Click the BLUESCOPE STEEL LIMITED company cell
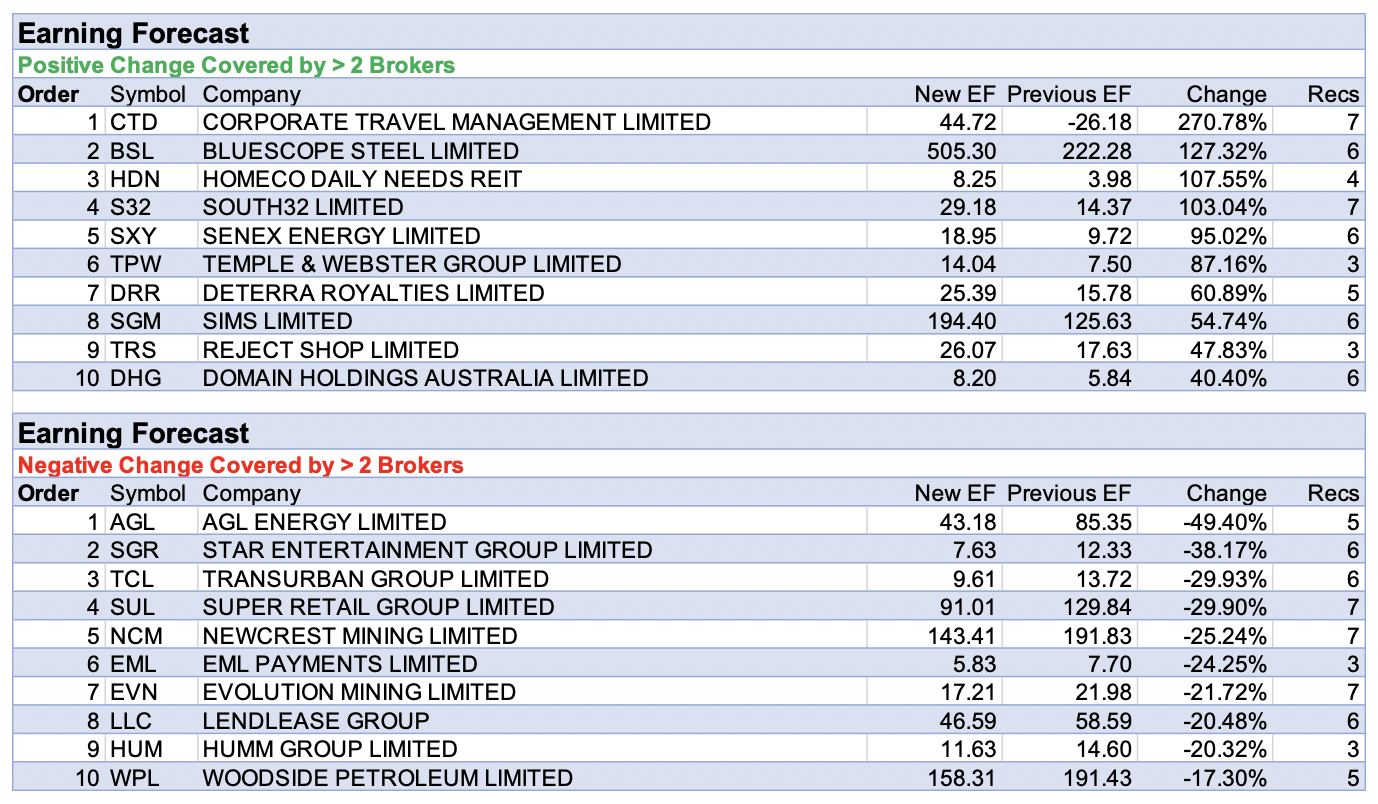This screenshot has height=804, width=1378. 361,151
